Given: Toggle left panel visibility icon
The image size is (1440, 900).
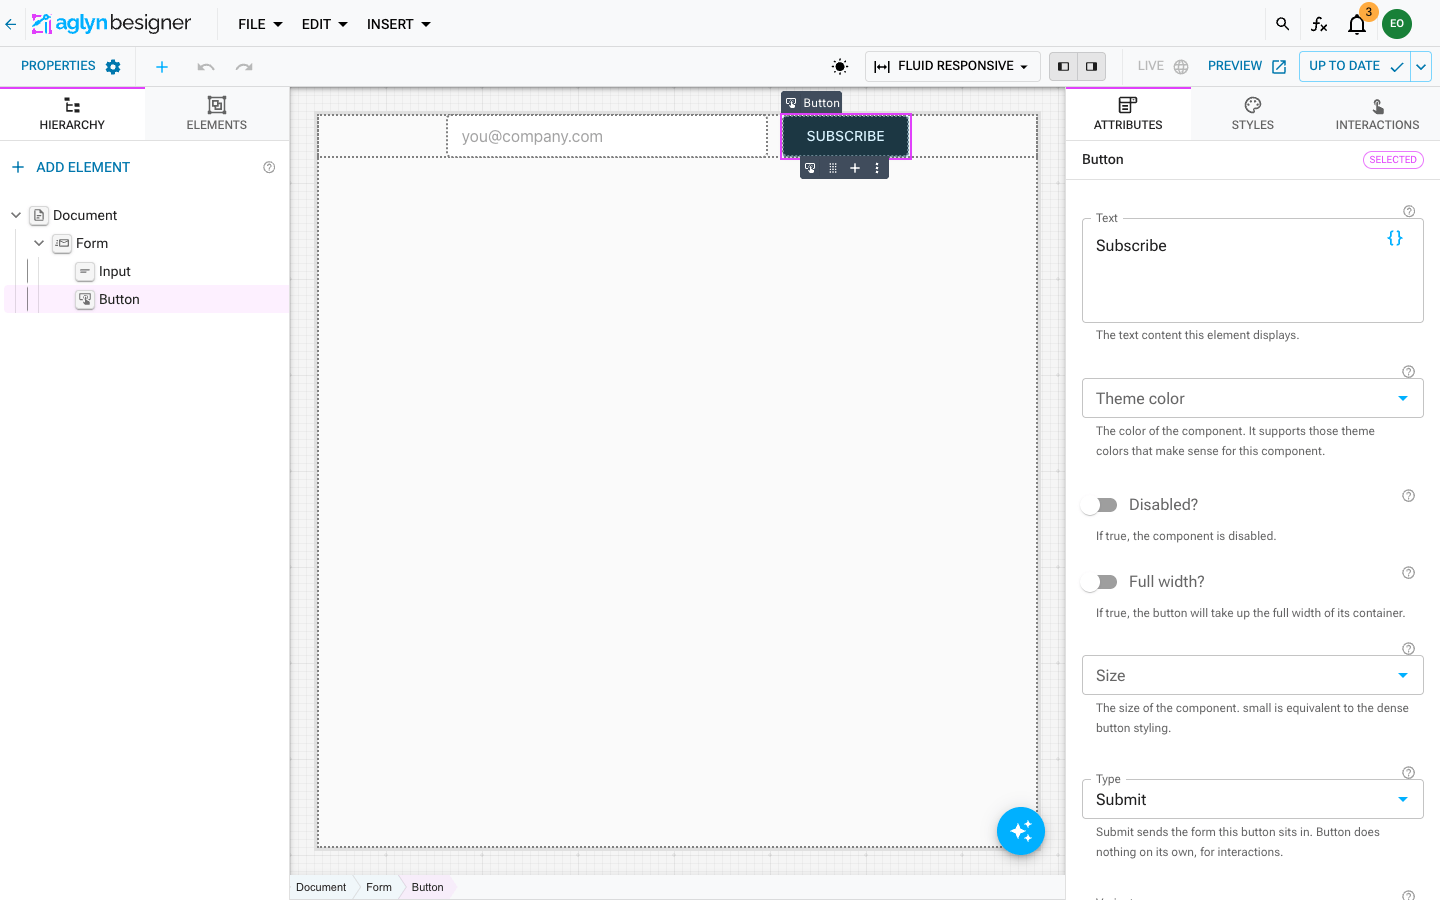Looking at the screenshot, I should pos(1063,67).
